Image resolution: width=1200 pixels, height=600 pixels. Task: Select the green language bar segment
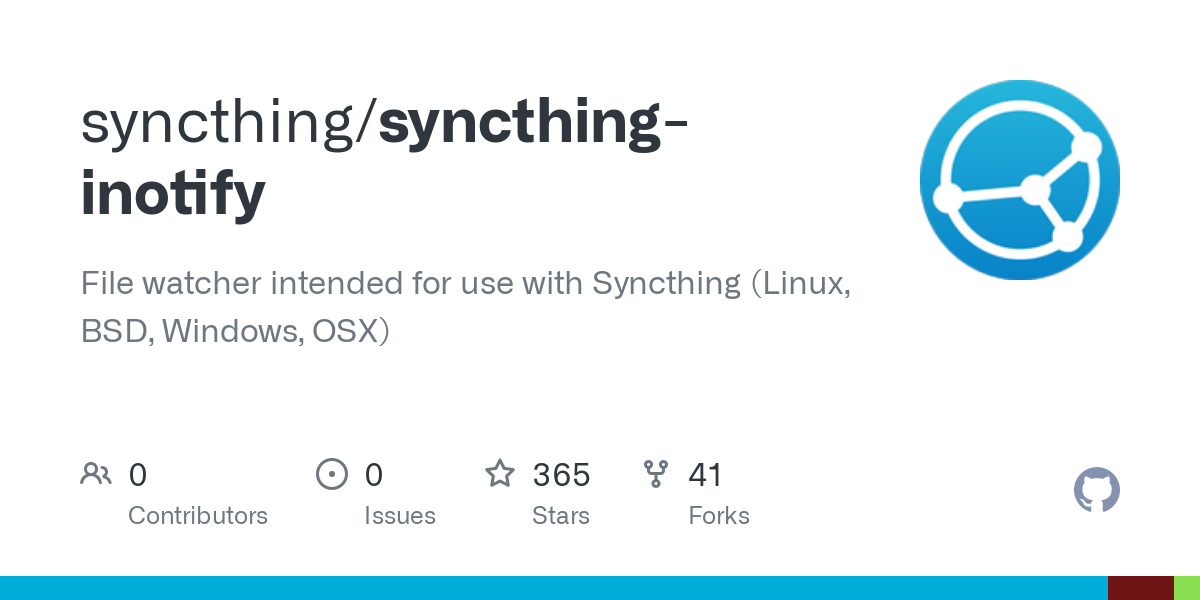pyautogui.click(x=1186, y=588)
